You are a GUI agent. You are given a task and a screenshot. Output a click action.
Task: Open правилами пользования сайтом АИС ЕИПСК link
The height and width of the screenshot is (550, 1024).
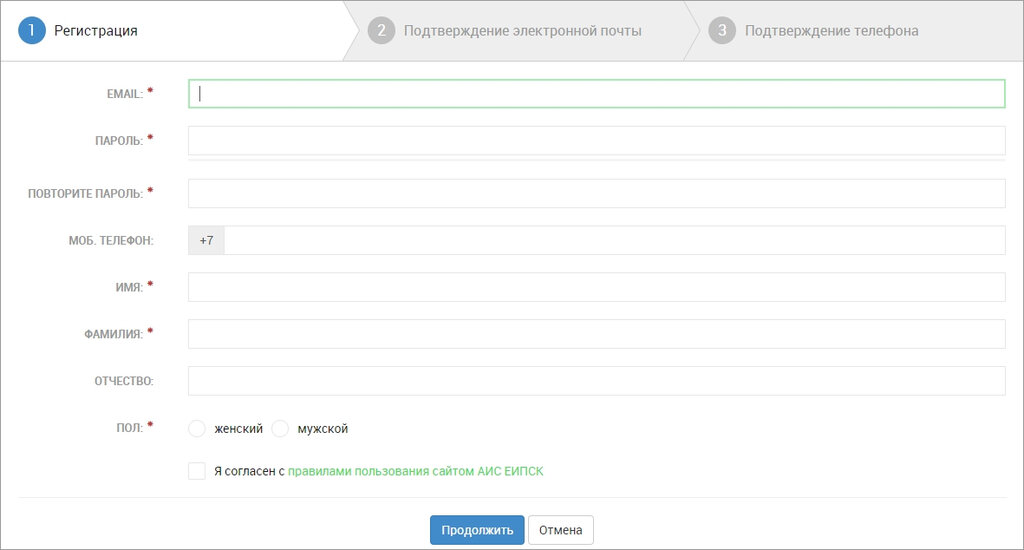point(415,471)
